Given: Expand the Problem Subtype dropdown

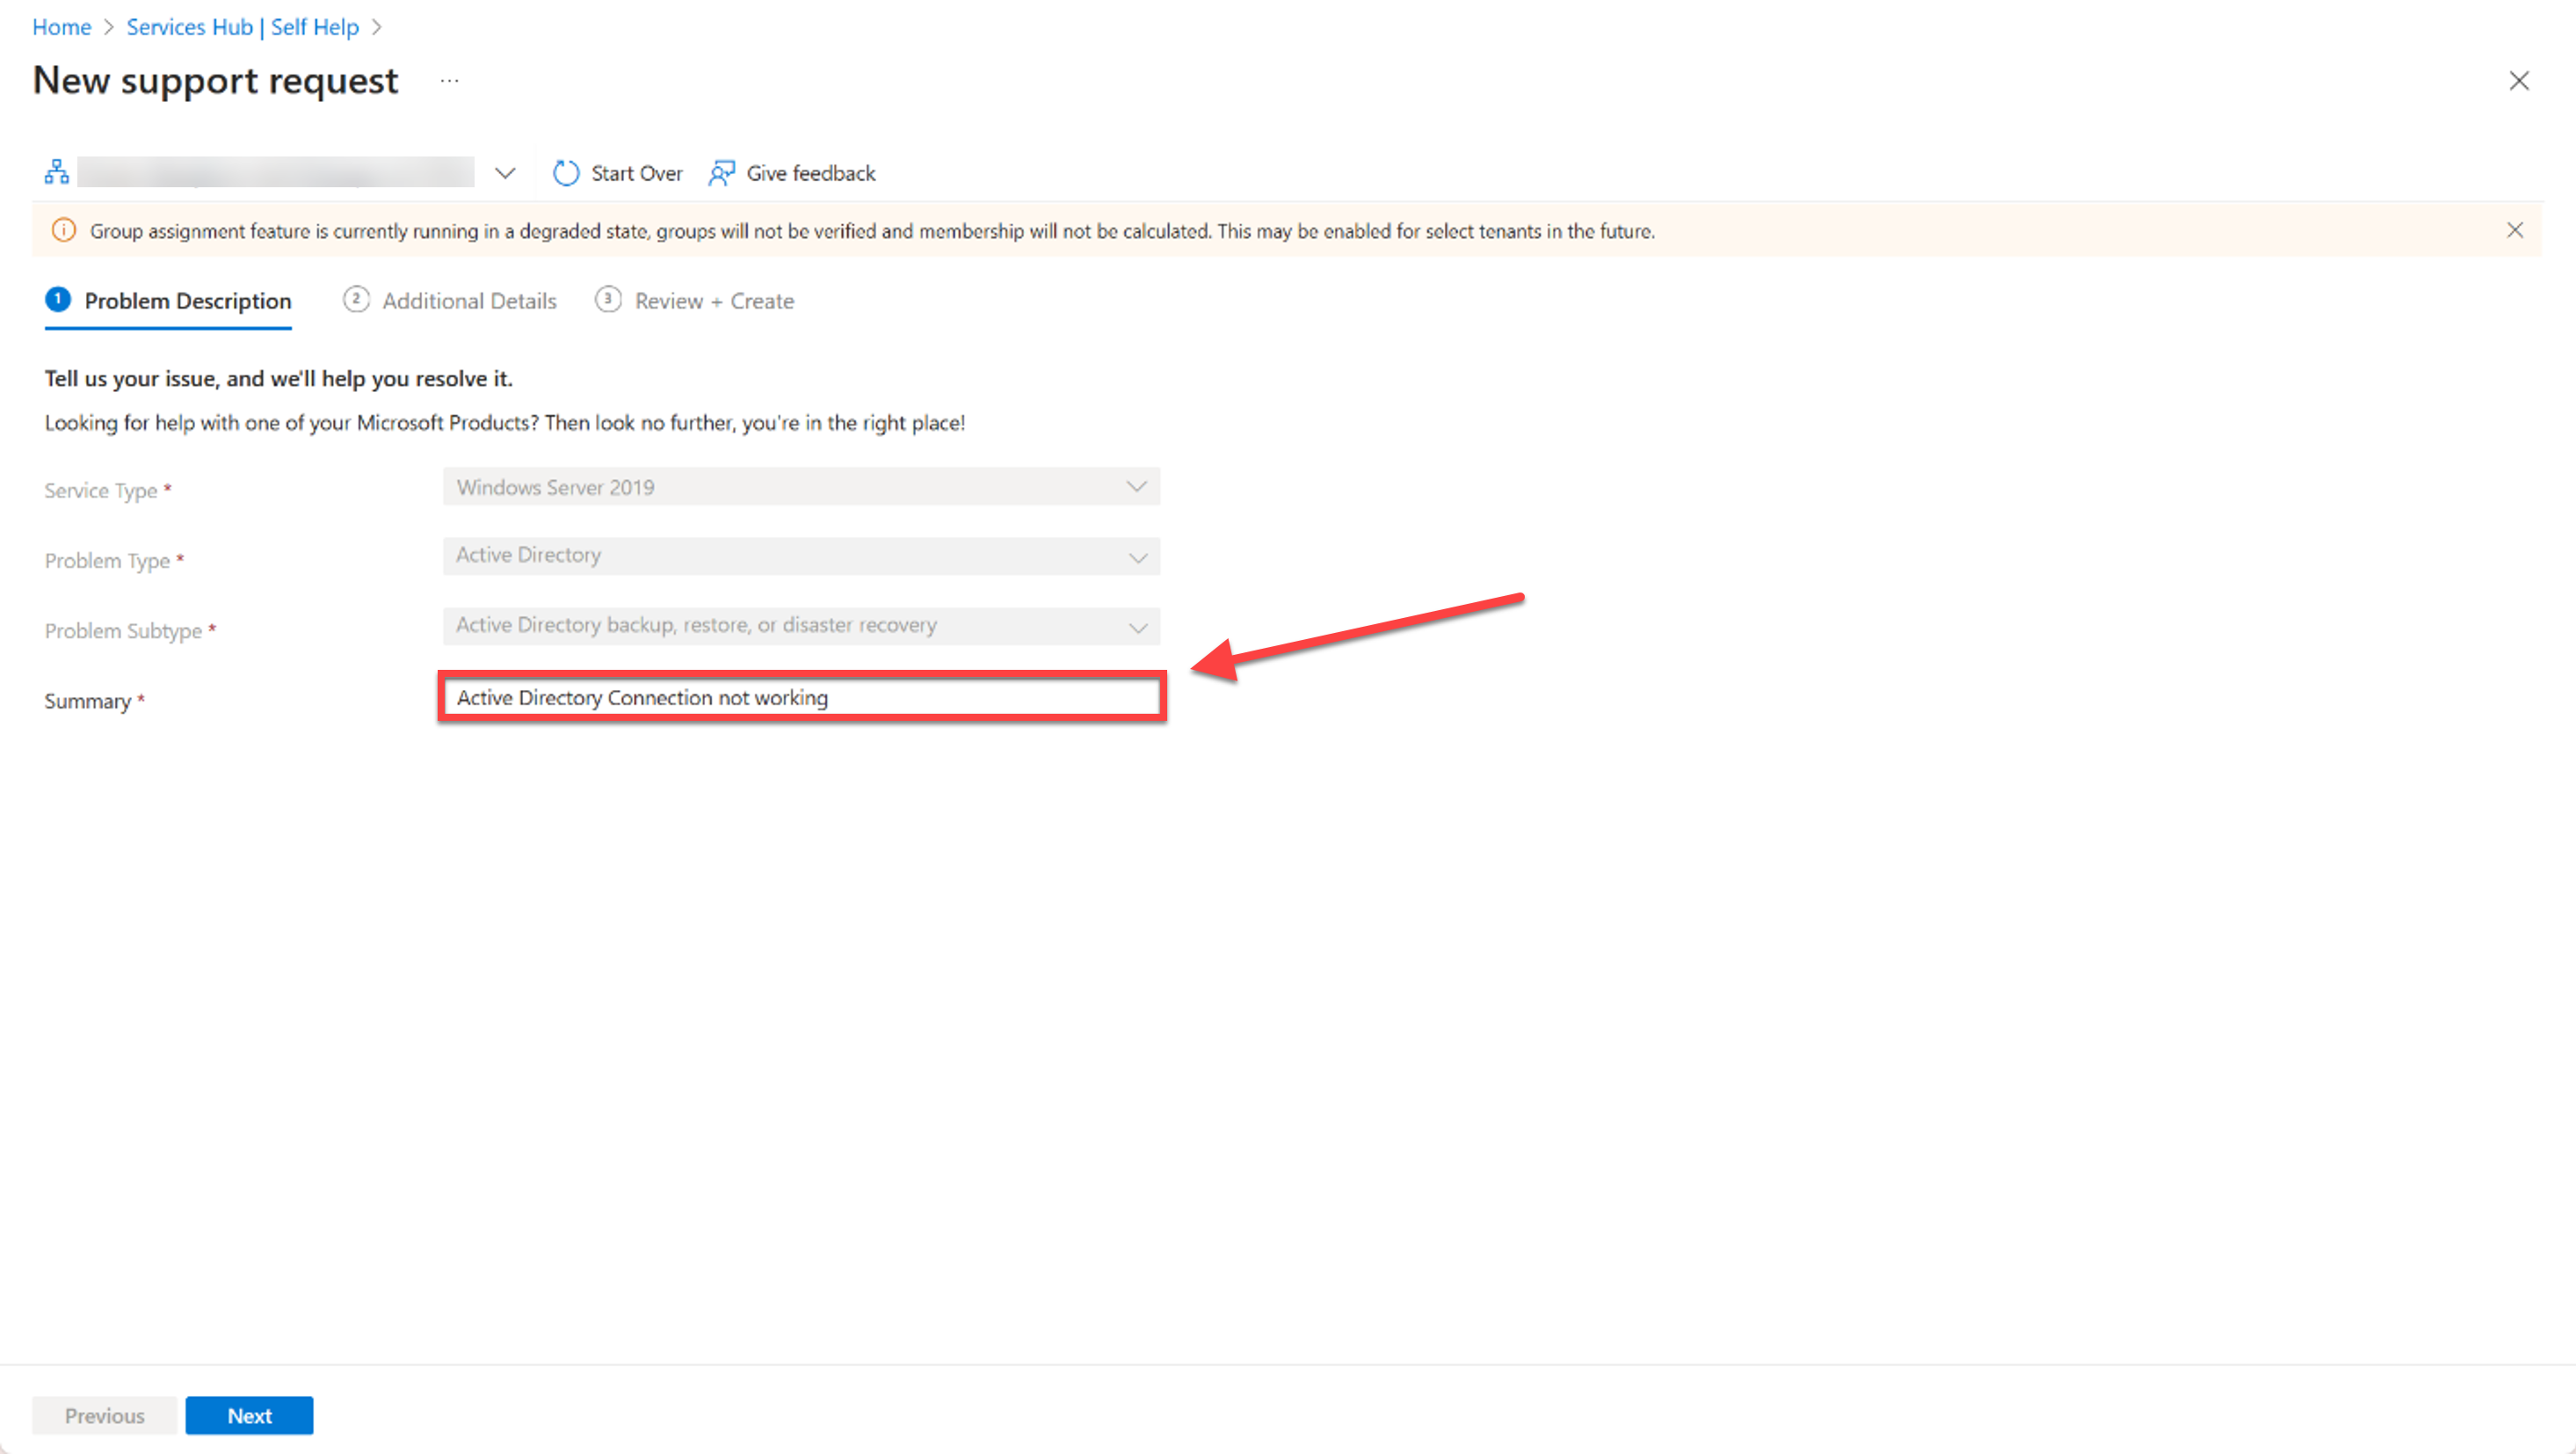Looking at the screenshot, I should click(1139, 626).
